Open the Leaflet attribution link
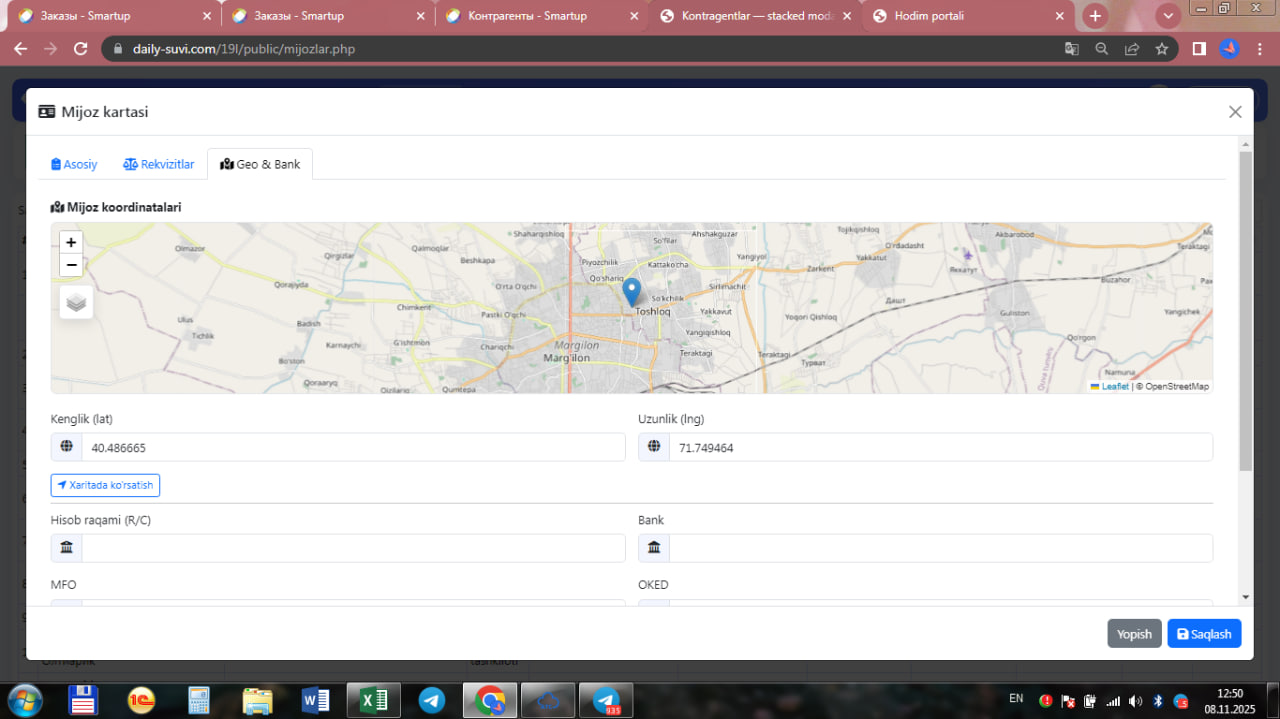Image resolution: width=1280 pixels, height=719 pixels. [1114, 386]
